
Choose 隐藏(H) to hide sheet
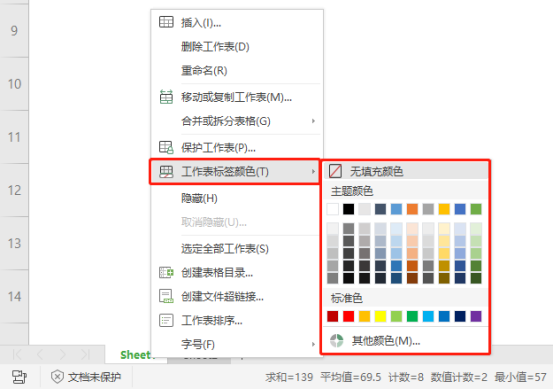pos(237,198)
